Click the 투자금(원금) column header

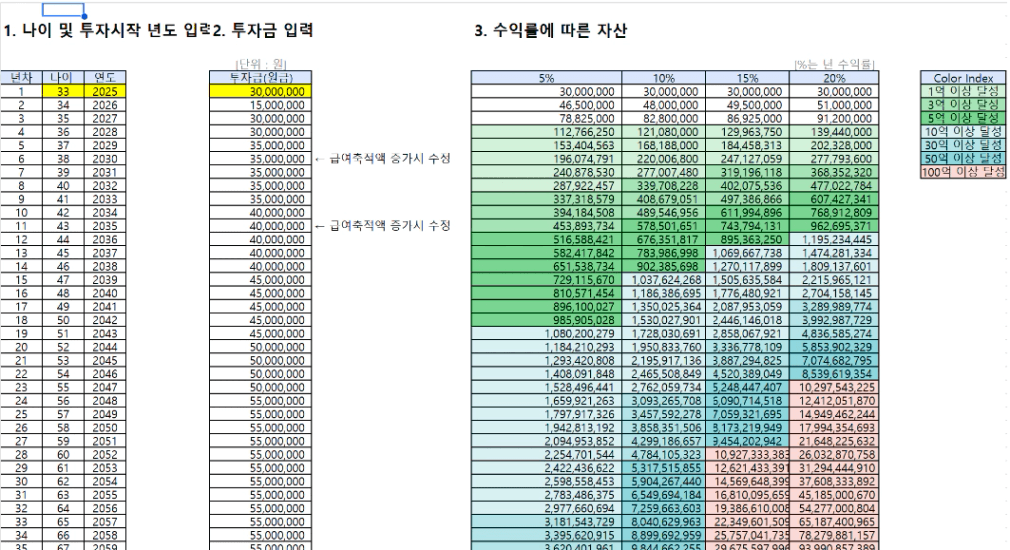click(x=261, y=78)
